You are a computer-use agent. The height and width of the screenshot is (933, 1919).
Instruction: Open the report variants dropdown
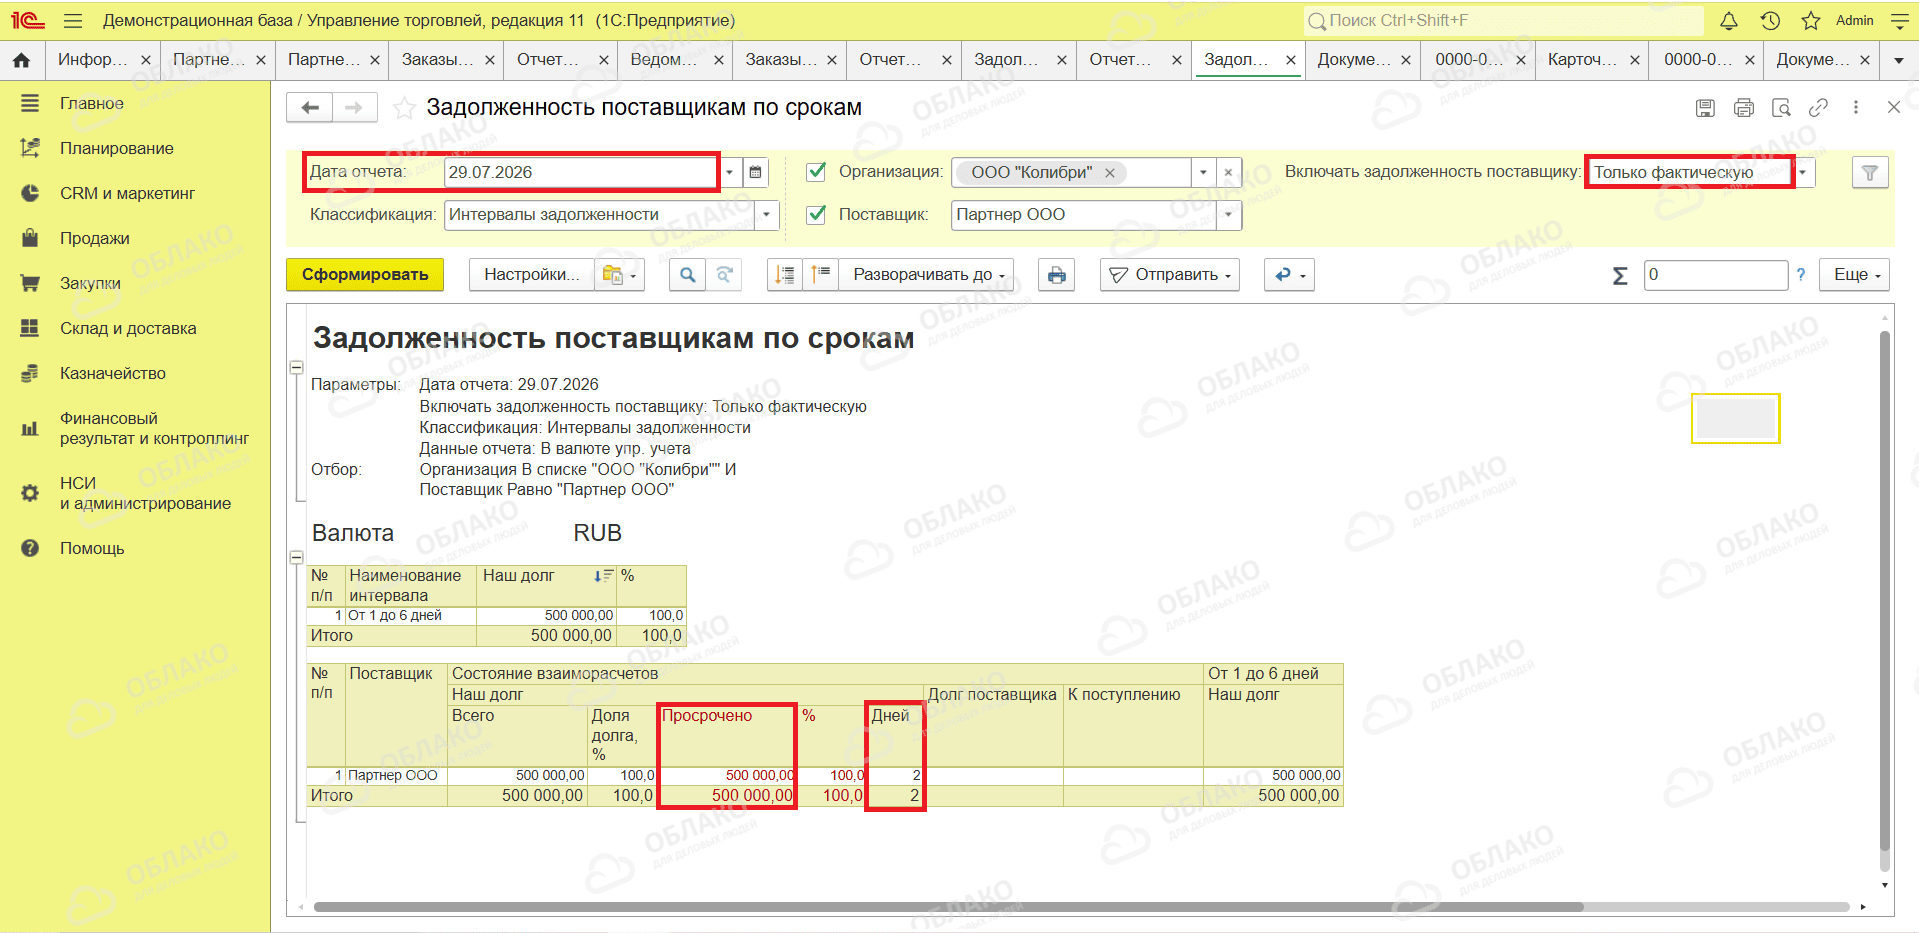coord(620,275)
